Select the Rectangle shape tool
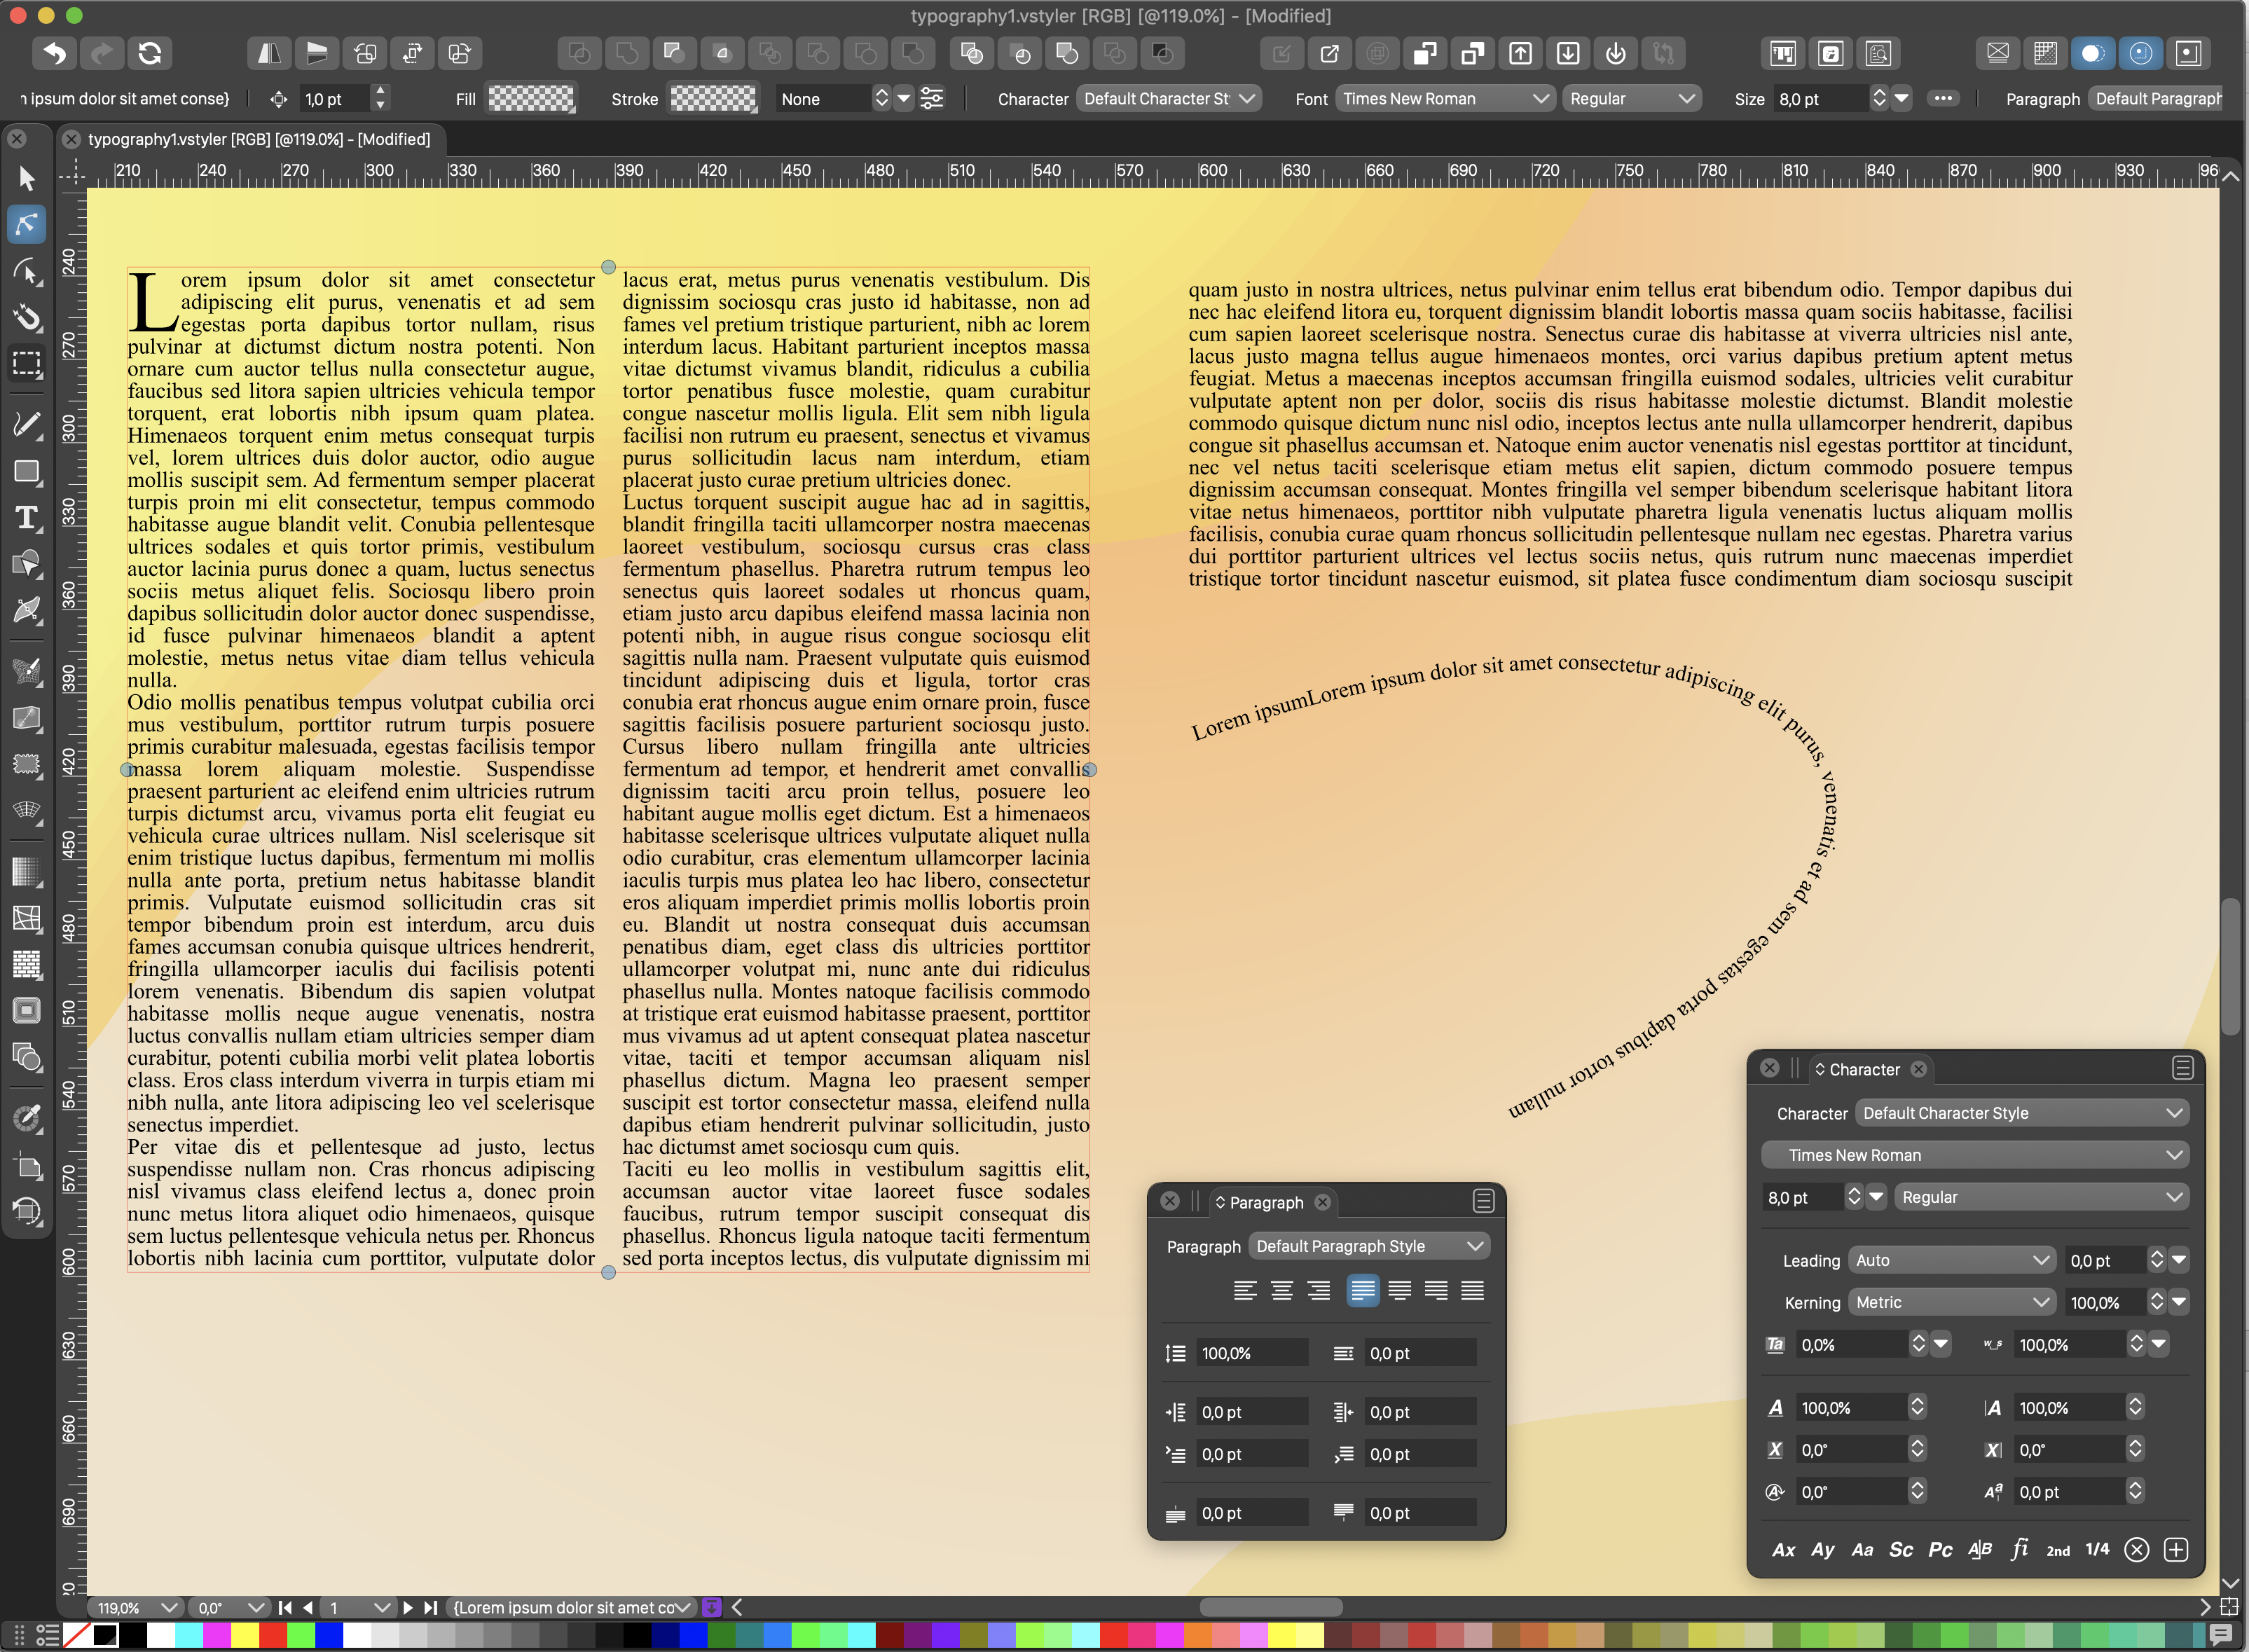This screenshot has width=2249, height=1652. [x=27, y=471]
